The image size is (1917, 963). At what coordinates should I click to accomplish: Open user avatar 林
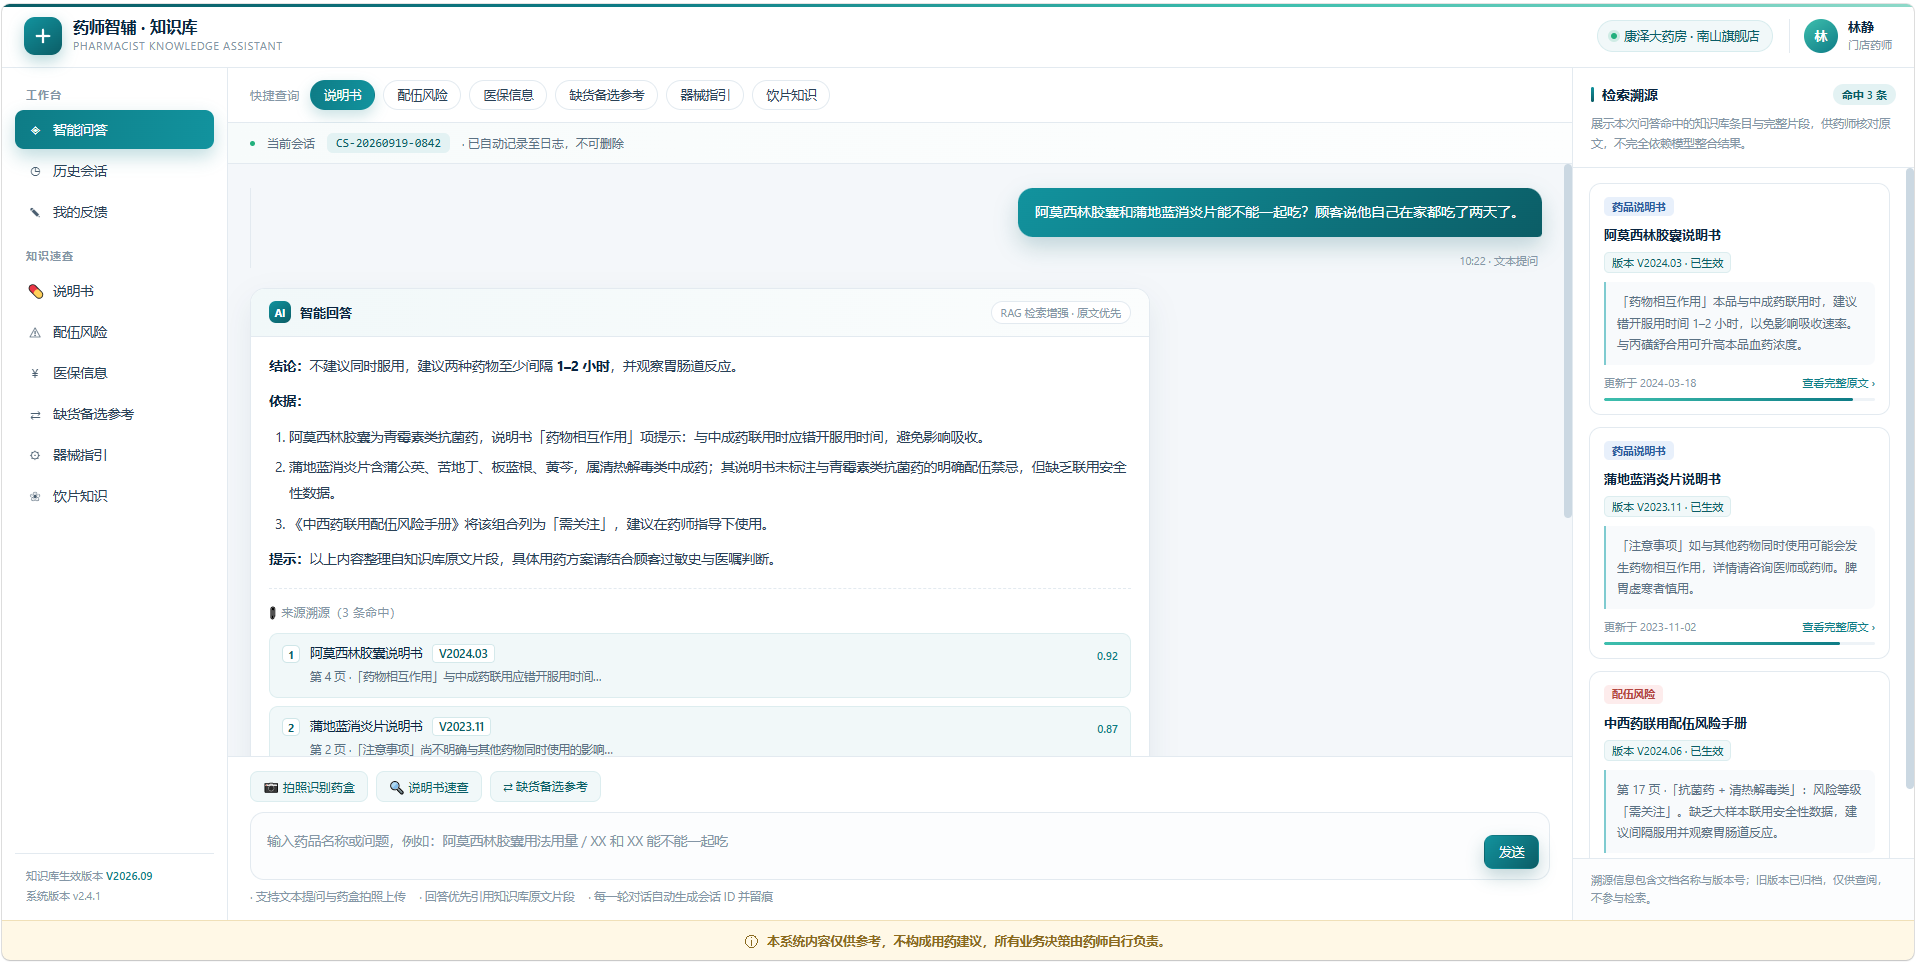[x=1820, y=36]
